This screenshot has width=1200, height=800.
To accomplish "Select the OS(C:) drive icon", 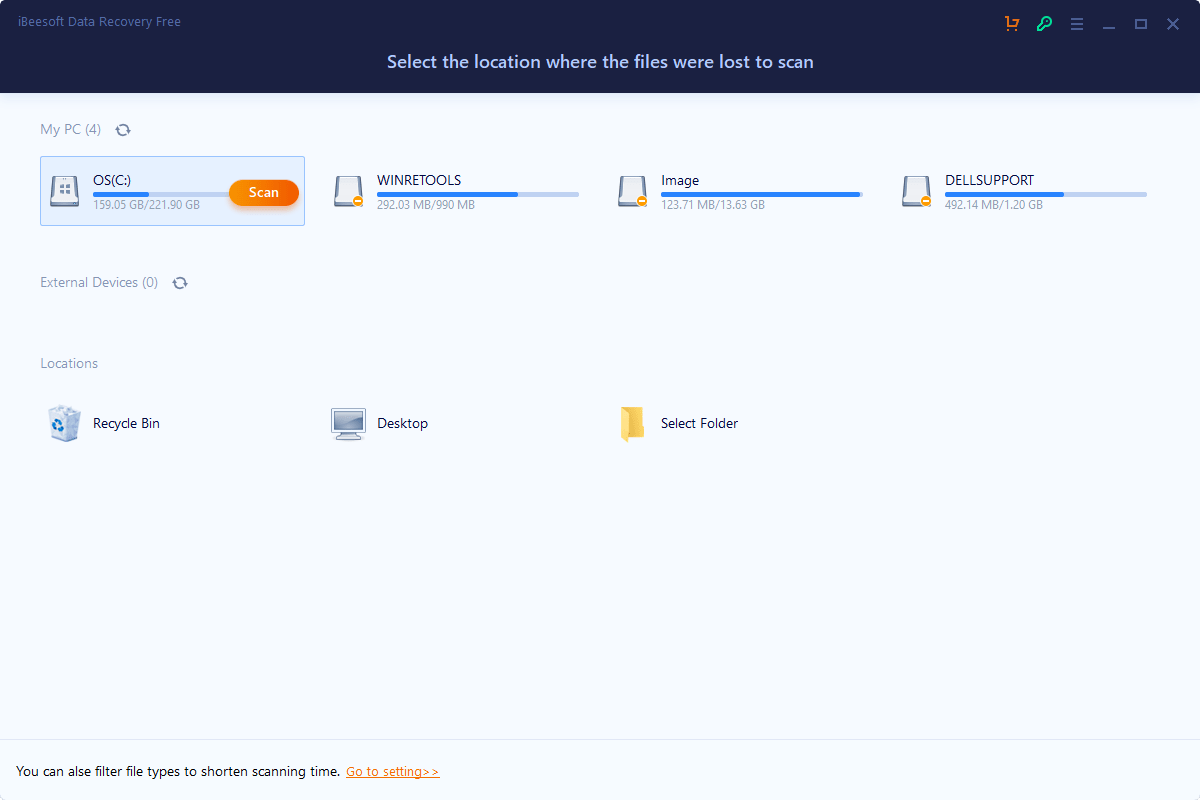I will tap(65, 191).
